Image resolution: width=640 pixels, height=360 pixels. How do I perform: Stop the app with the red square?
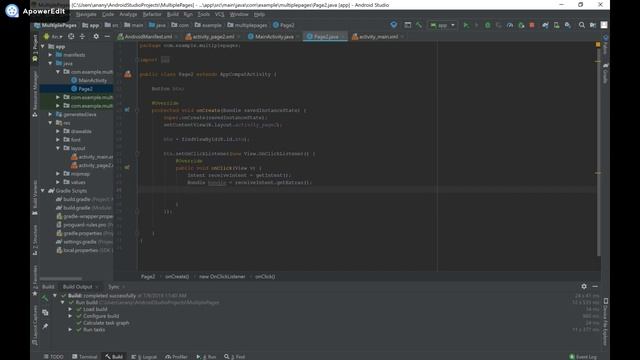[532, 25]
